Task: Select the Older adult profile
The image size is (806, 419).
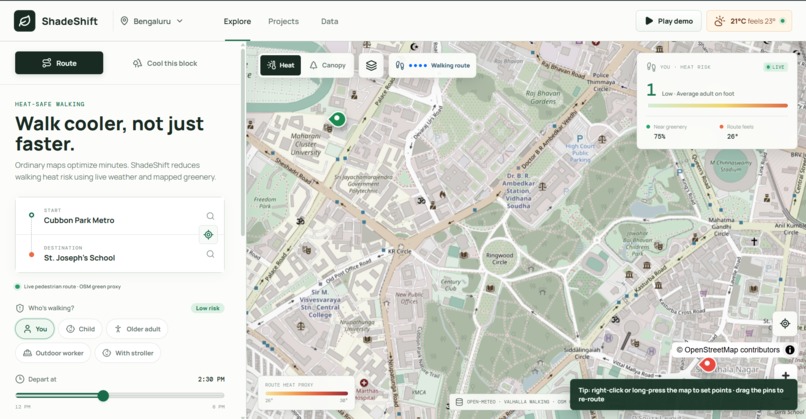Action: tap(137, 329)
